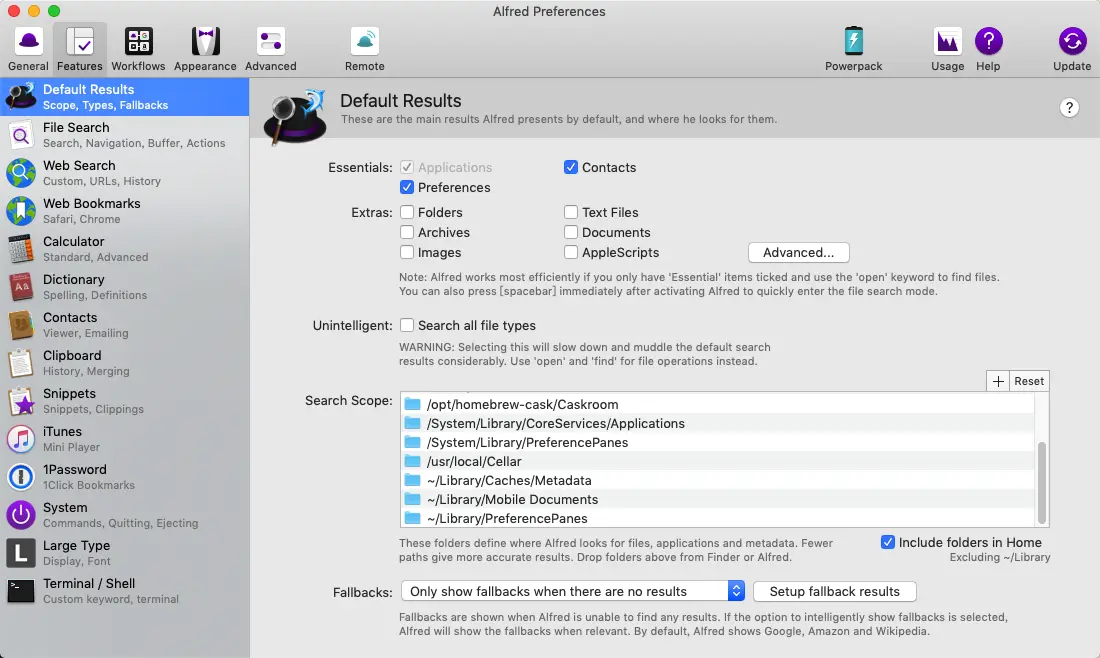This screenshot has width=1100, height=658.
Task: Uncheck Include folders in Home
Action: click(888, 542)
